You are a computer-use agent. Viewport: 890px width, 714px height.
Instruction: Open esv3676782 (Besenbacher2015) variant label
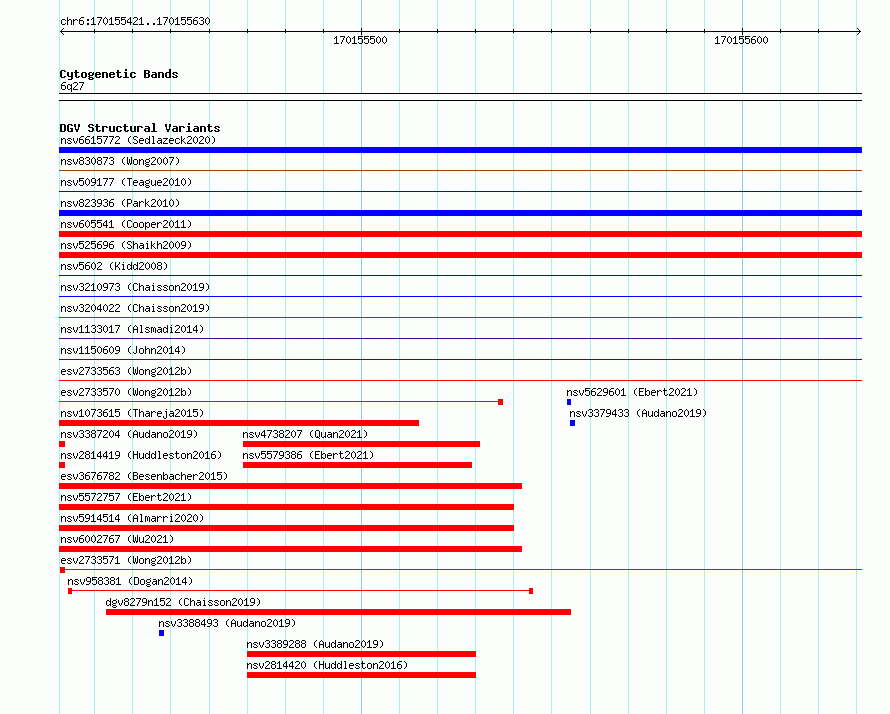point(144,476)
